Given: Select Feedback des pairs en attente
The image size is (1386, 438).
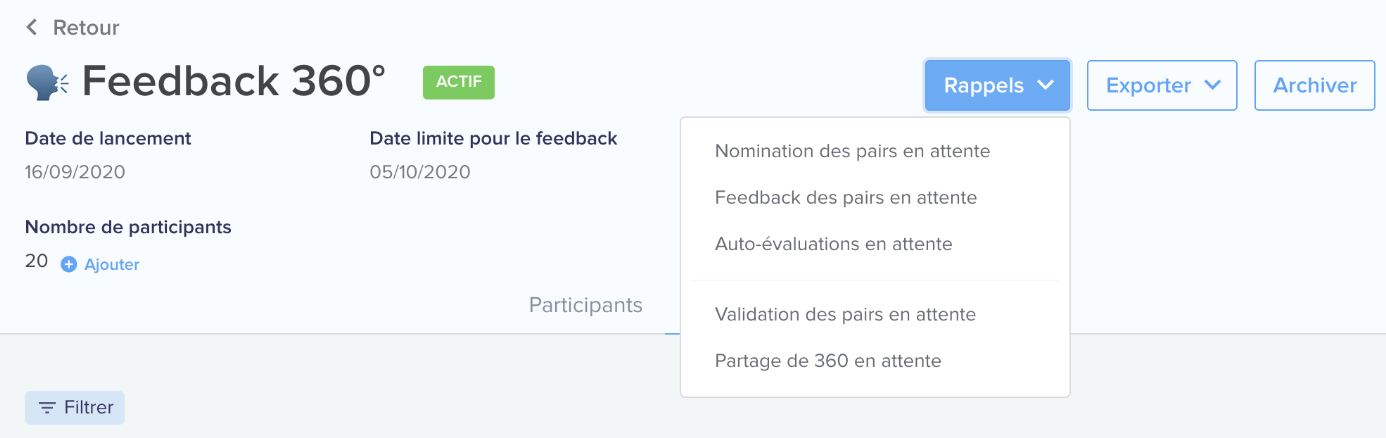Looking at the screenshot, I should (x=846, y=198).
